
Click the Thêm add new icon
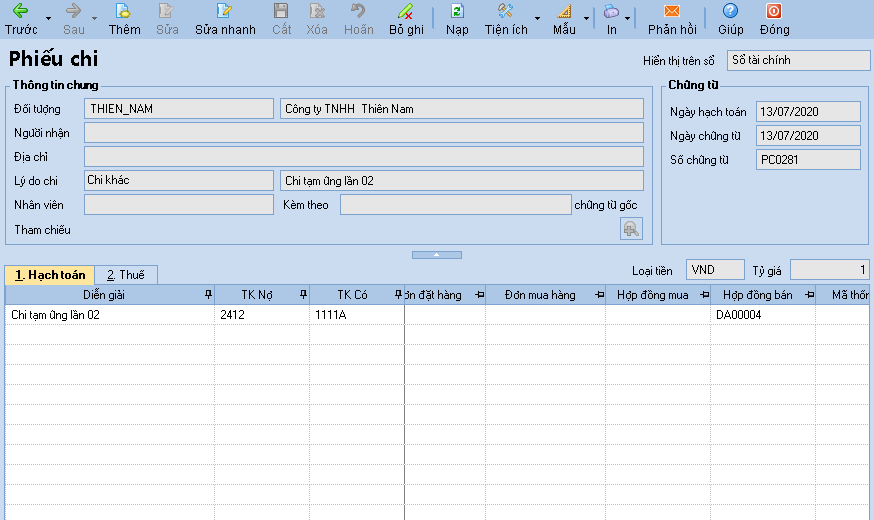click(x=124, y=11)
